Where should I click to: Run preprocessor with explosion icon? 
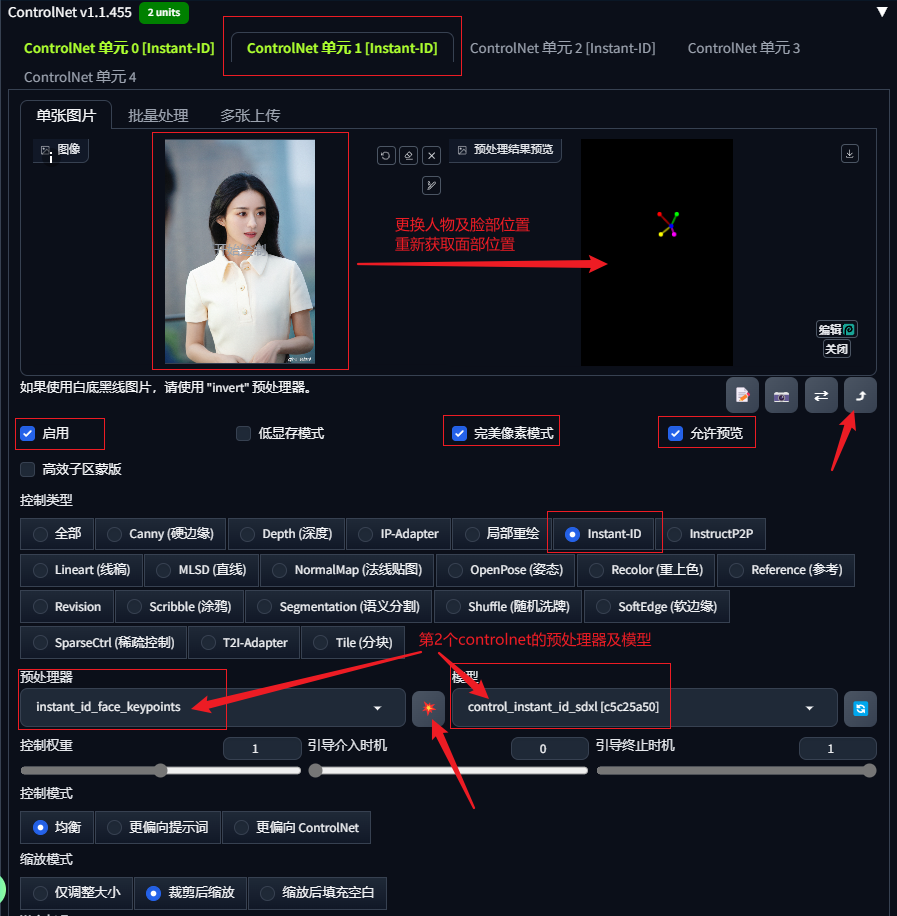pyautogui.click(x=428, y=709)
